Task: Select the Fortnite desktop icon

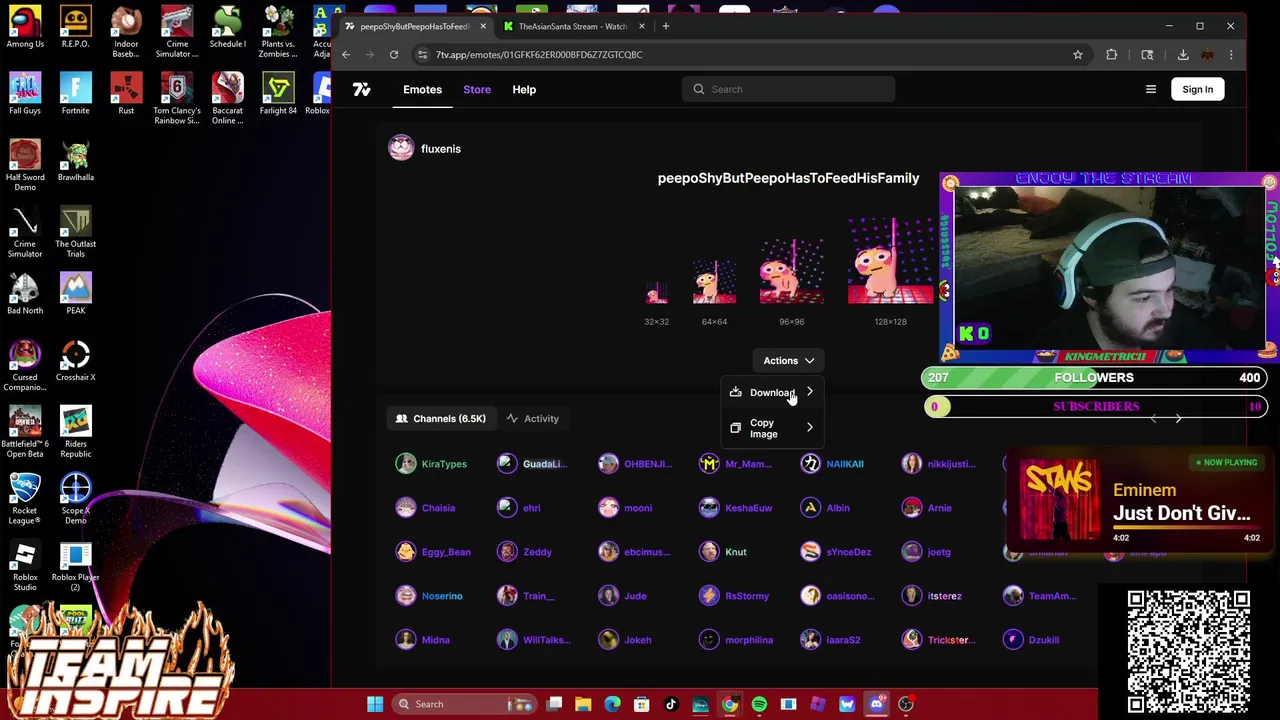Action: click(x=75, y=94)
